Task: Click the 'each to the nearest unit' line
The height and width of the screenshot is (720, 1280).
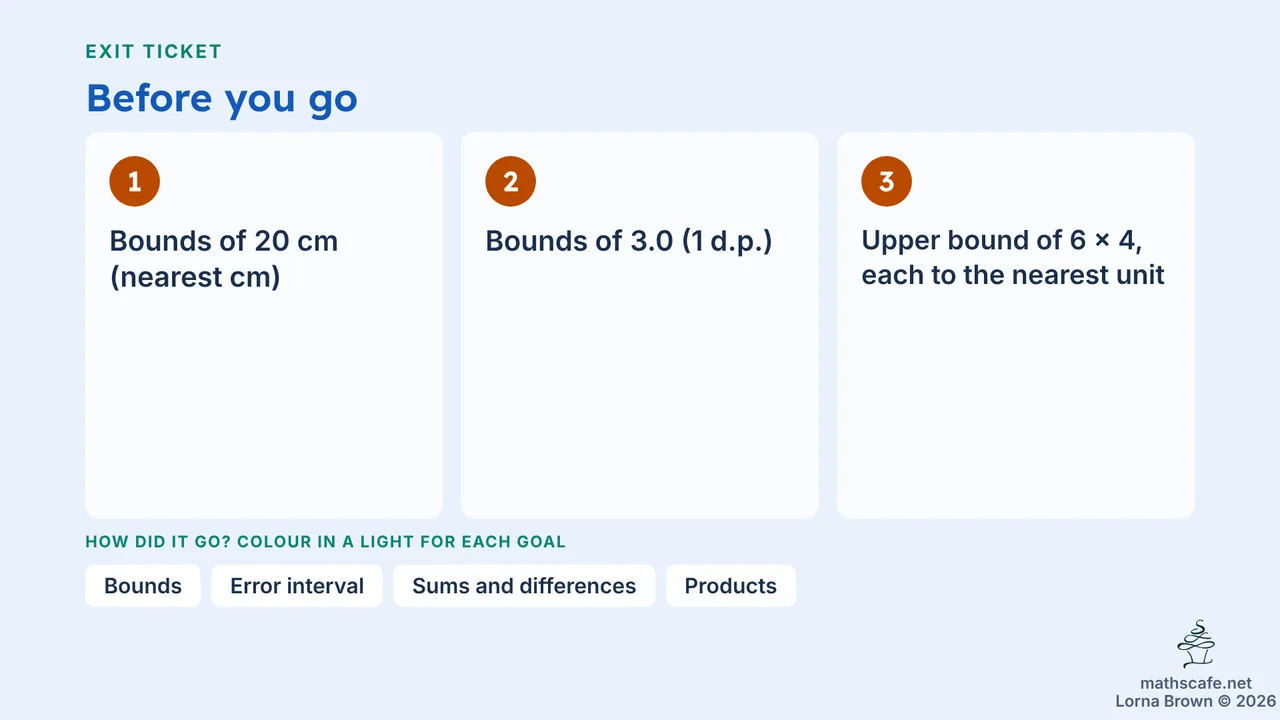Action: coord(1013,275)
